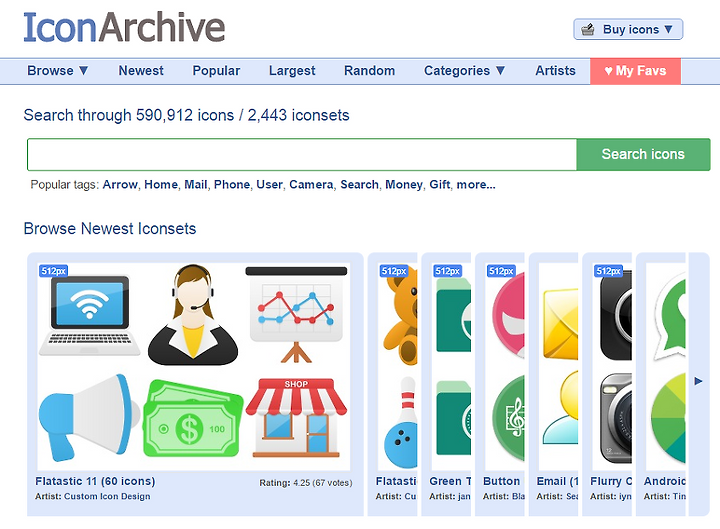The image size is (720, 529).
Task: Open the Green iconset title link
Action: click(450, 481)
